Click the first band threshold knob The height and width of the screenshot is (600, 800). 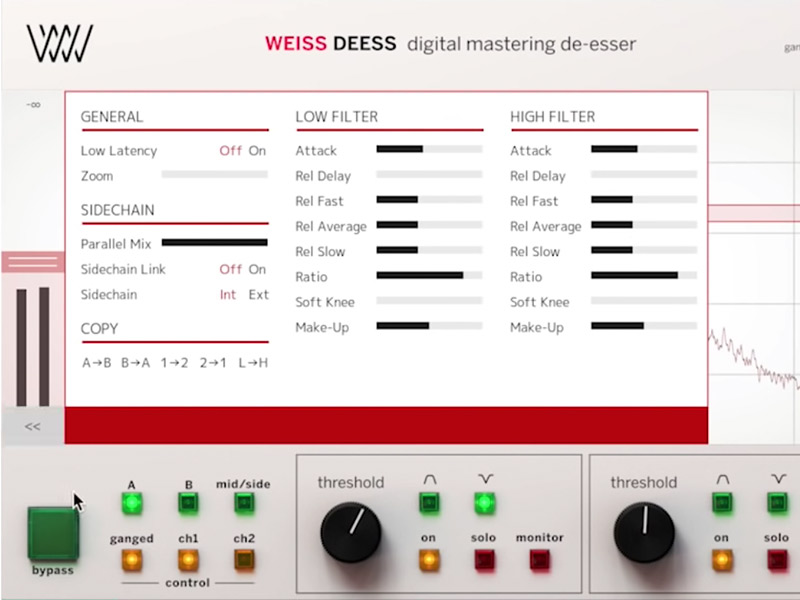[x=351, y=532]
